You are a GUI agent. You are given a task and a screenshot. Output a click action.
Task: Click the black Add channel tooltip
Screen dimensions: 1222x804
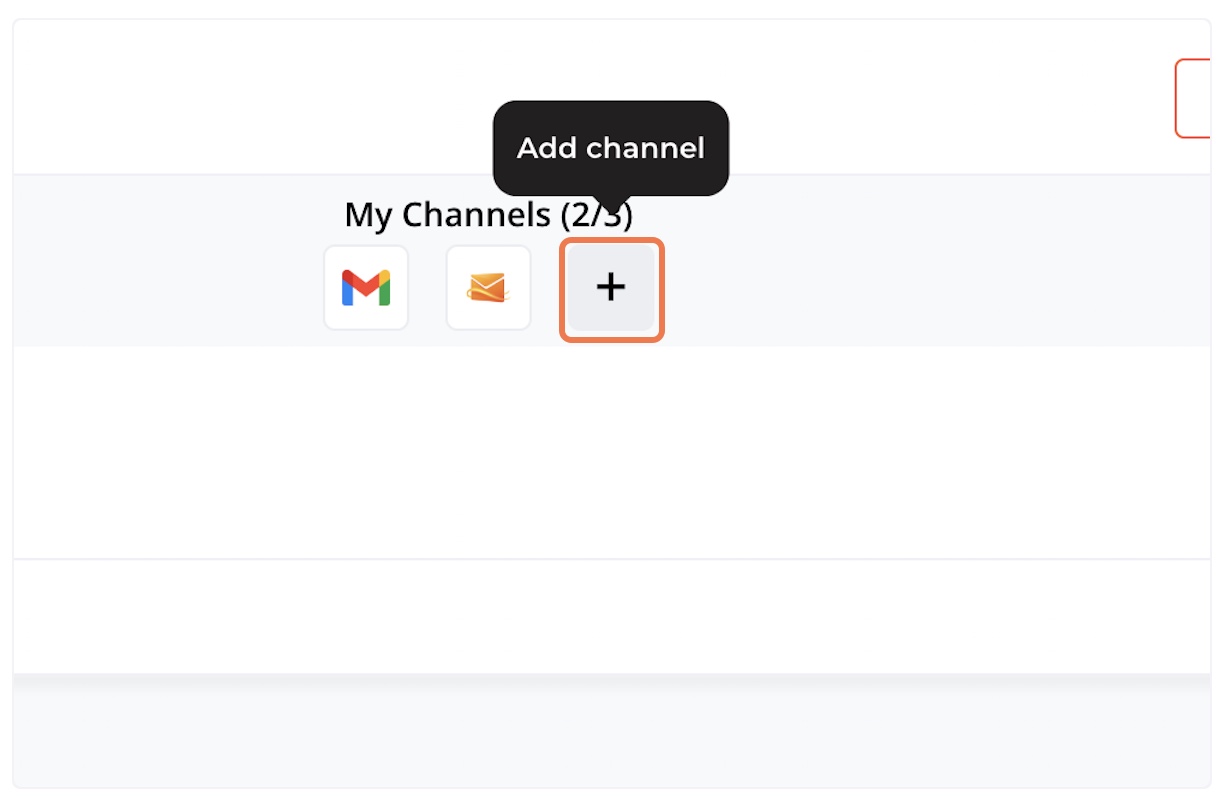pos(611,148)
